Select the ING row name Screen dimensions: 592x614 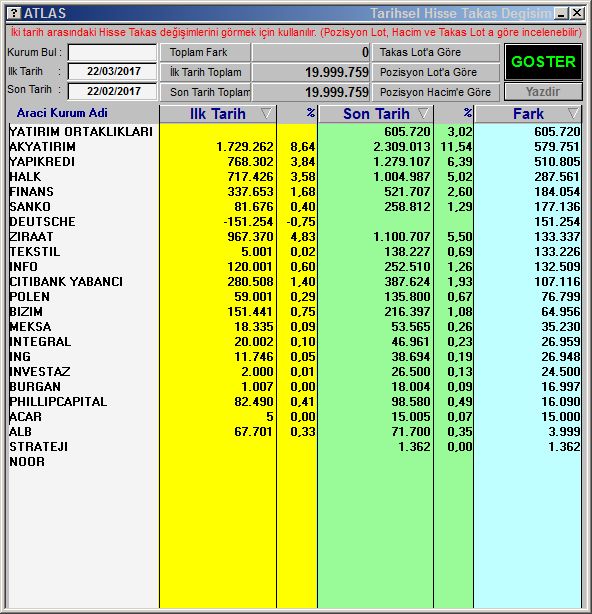tap(20, 357)
